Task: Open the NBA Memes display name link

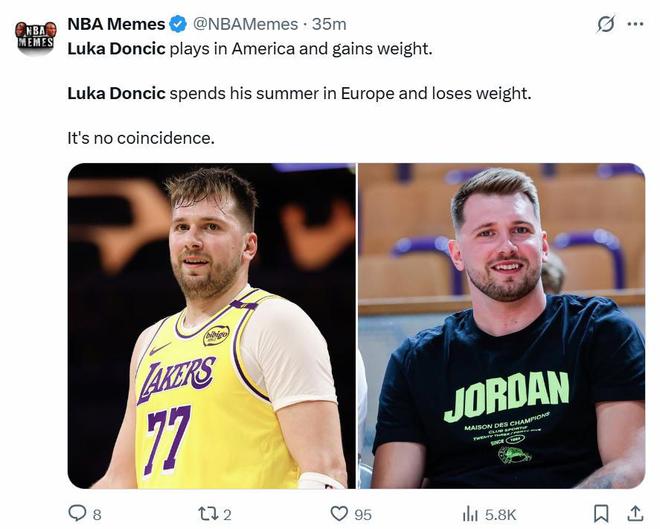Action: click(x=115, y=24)
